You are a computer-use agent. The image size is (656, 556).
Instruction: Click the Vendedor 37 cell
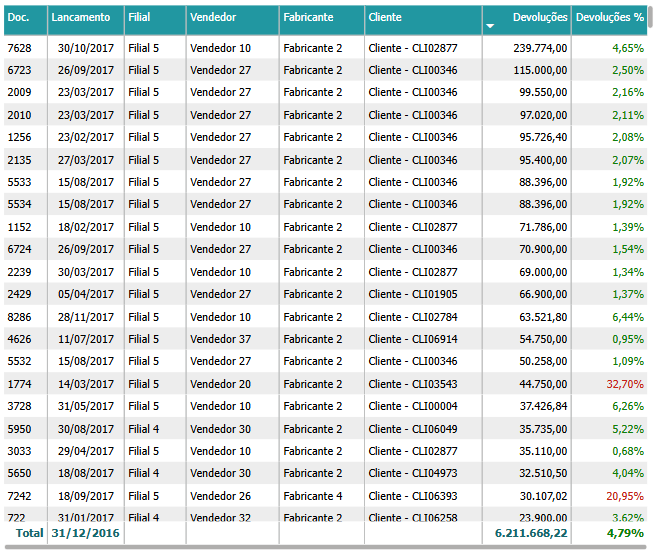coord(220,339)
